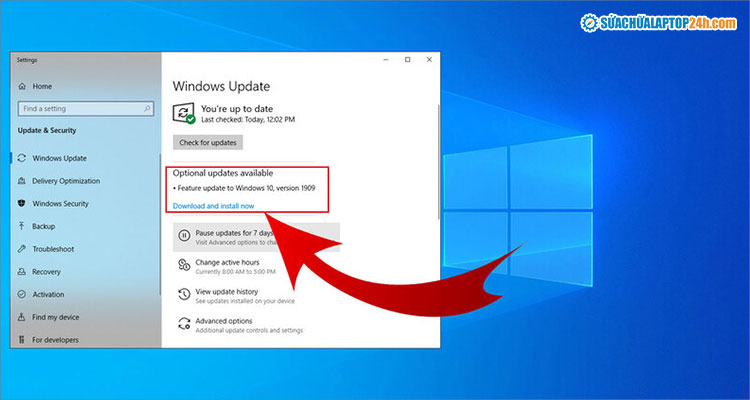
Task: Click the Activation checkmark icon
Action: (x=22, y=295)
